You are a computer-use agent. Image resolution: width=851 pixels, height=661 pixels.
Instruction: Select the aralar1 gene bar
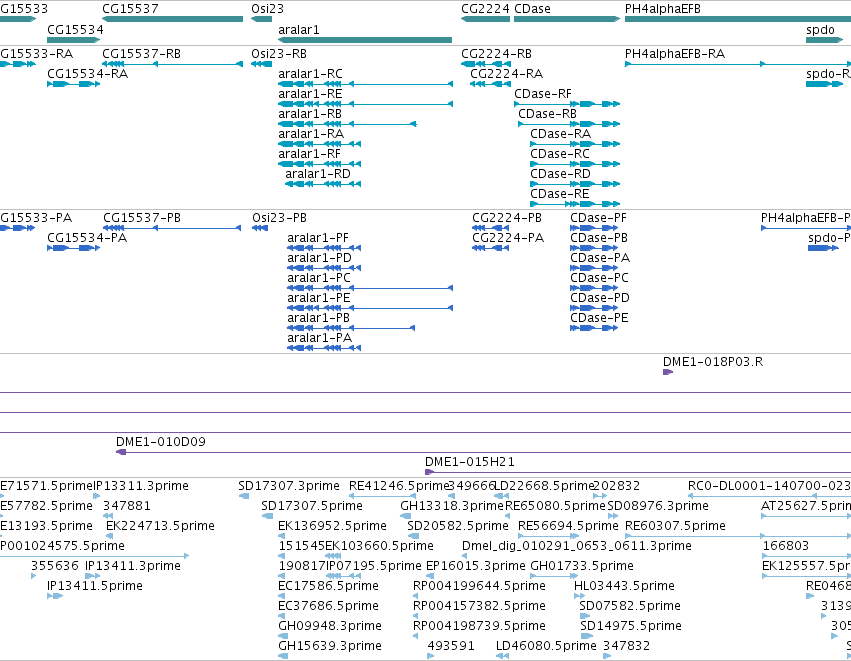pos(365,40)
